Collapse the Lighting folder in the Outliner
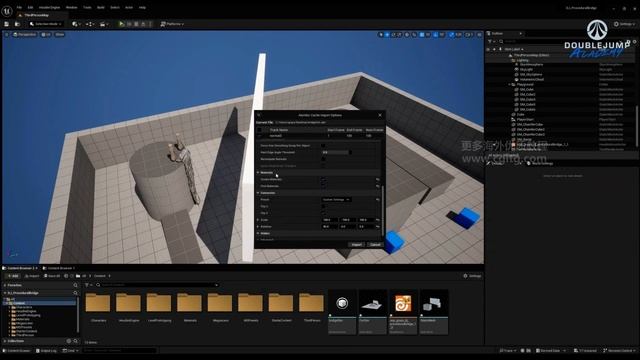 point(510,60)
